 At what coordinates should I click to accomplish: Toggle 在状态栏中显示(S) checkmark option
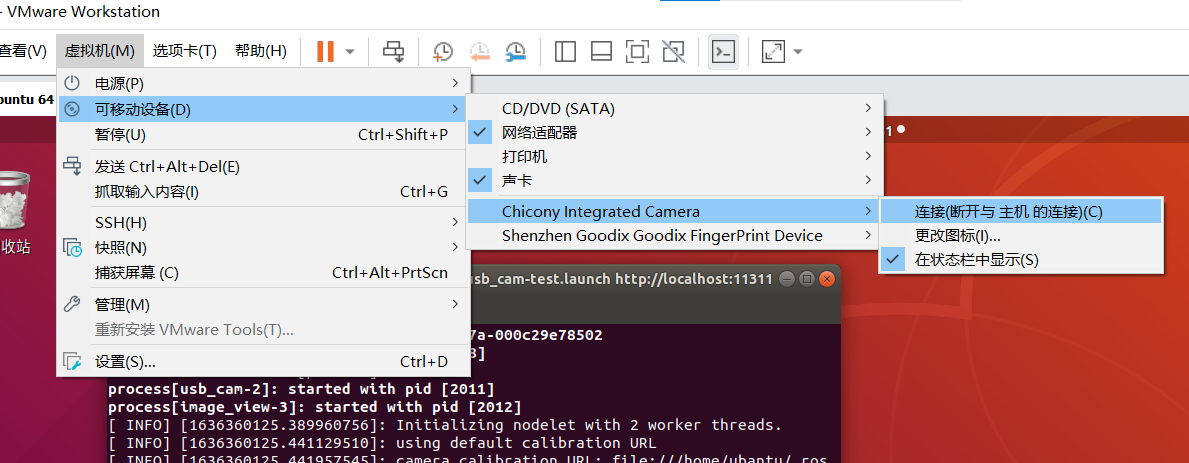point(1021,260)
